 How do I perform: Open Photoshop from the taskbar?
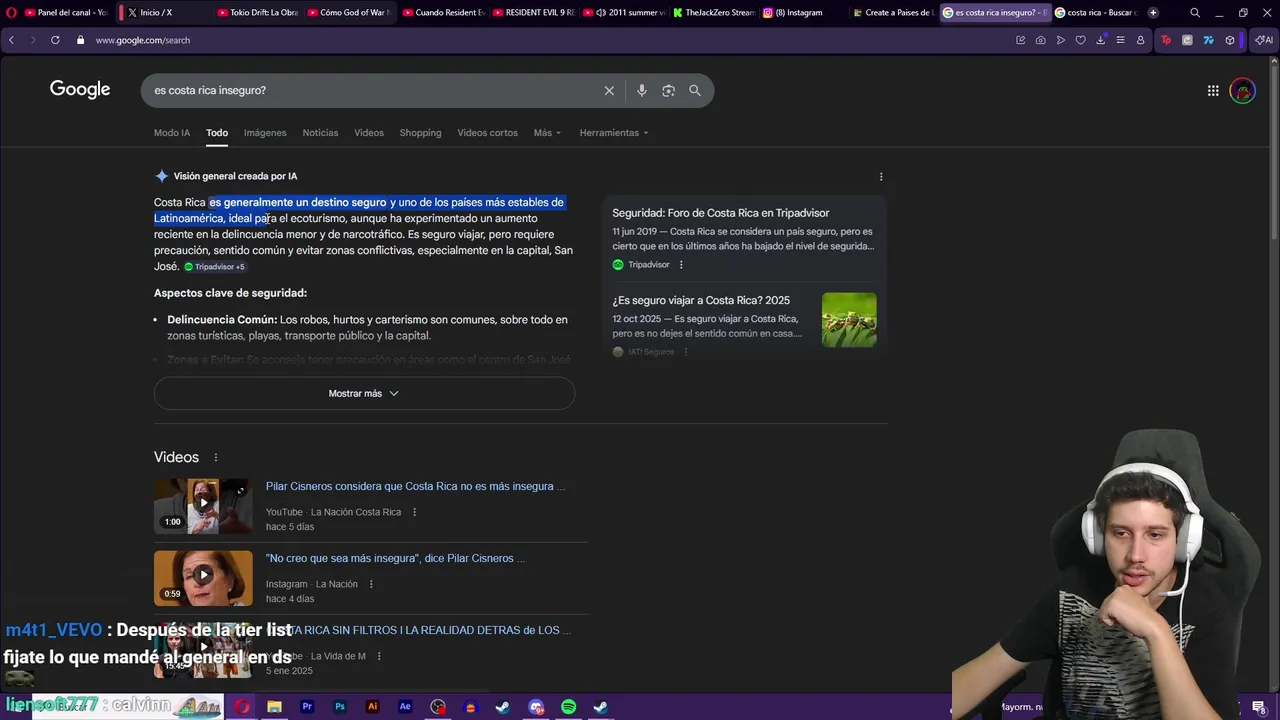pyautogui.click(x=340, y=706)
